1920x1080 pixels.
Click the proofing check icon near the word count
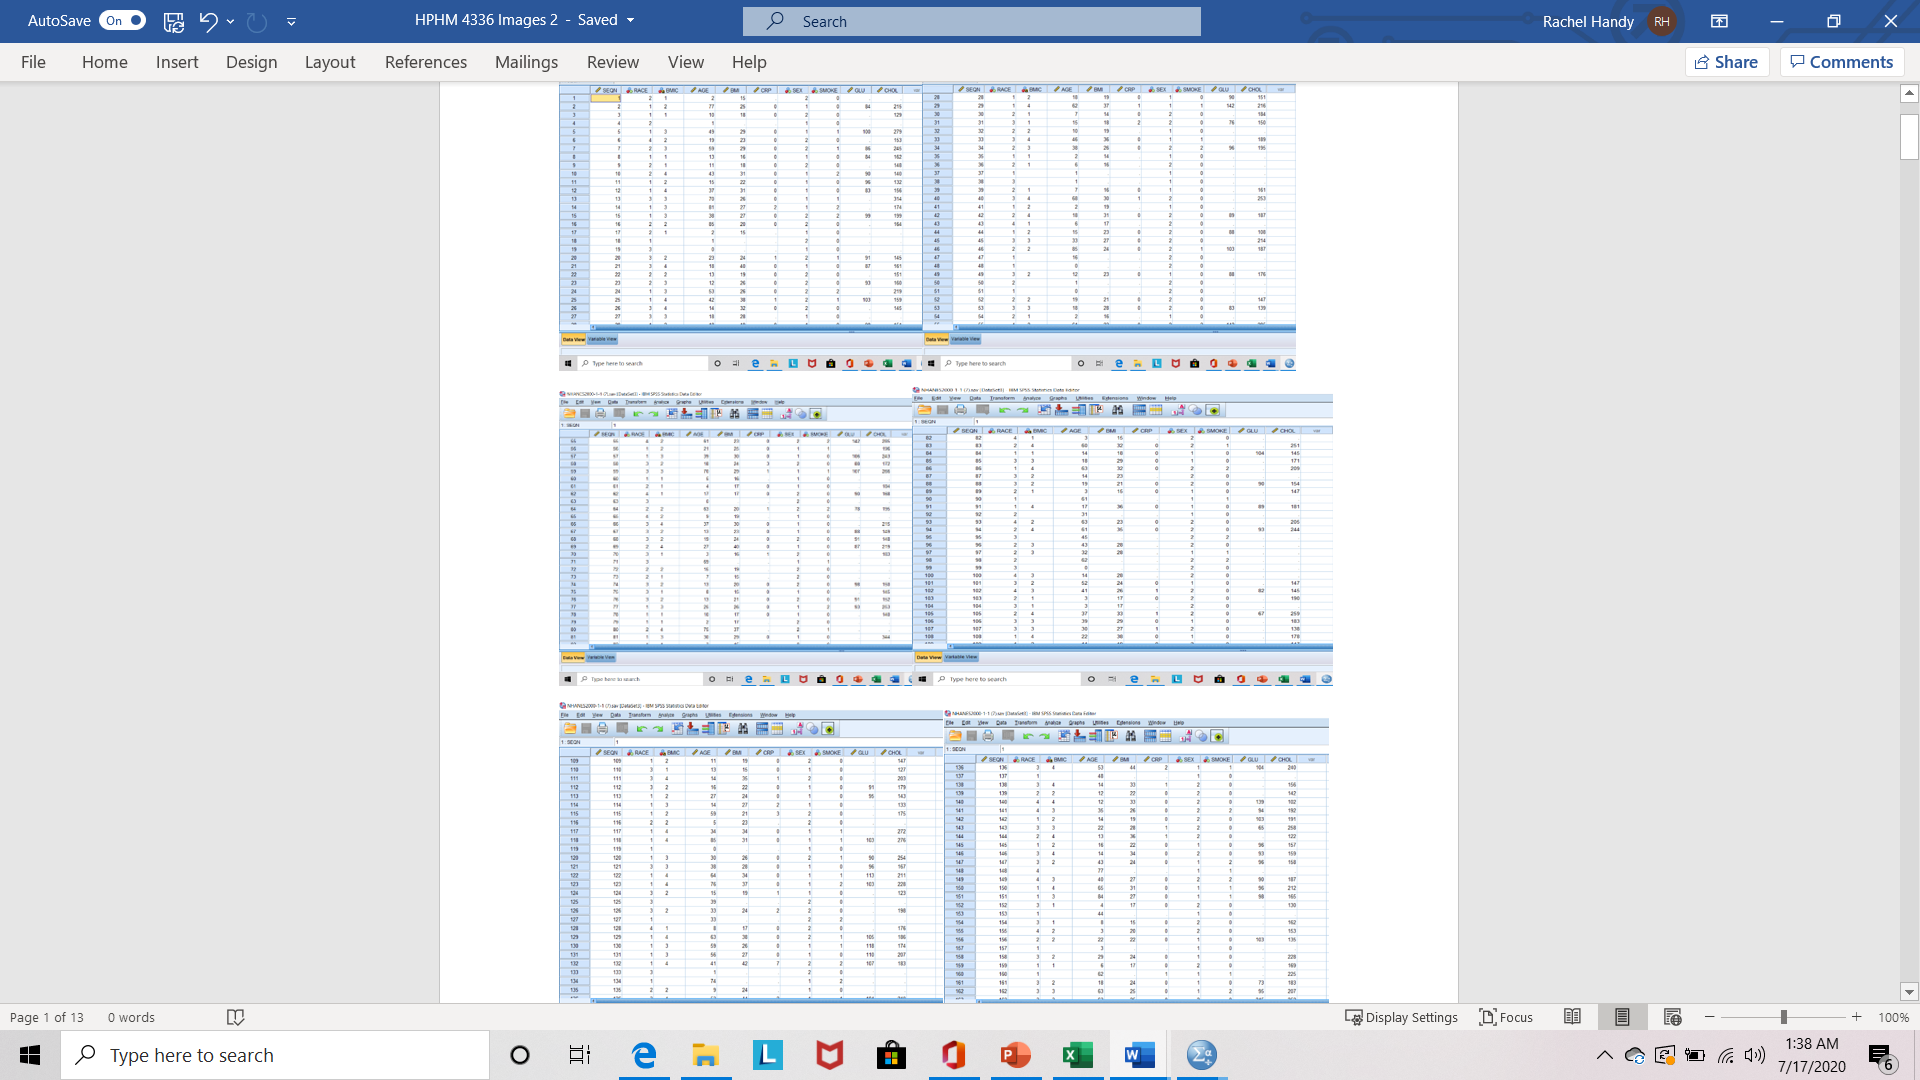pyautogui.click(x=235, y=1017)
